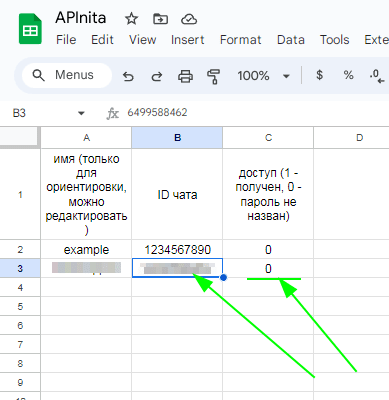389x400 pixels.
Task: Open the Data menu
Action: (291, 40)
